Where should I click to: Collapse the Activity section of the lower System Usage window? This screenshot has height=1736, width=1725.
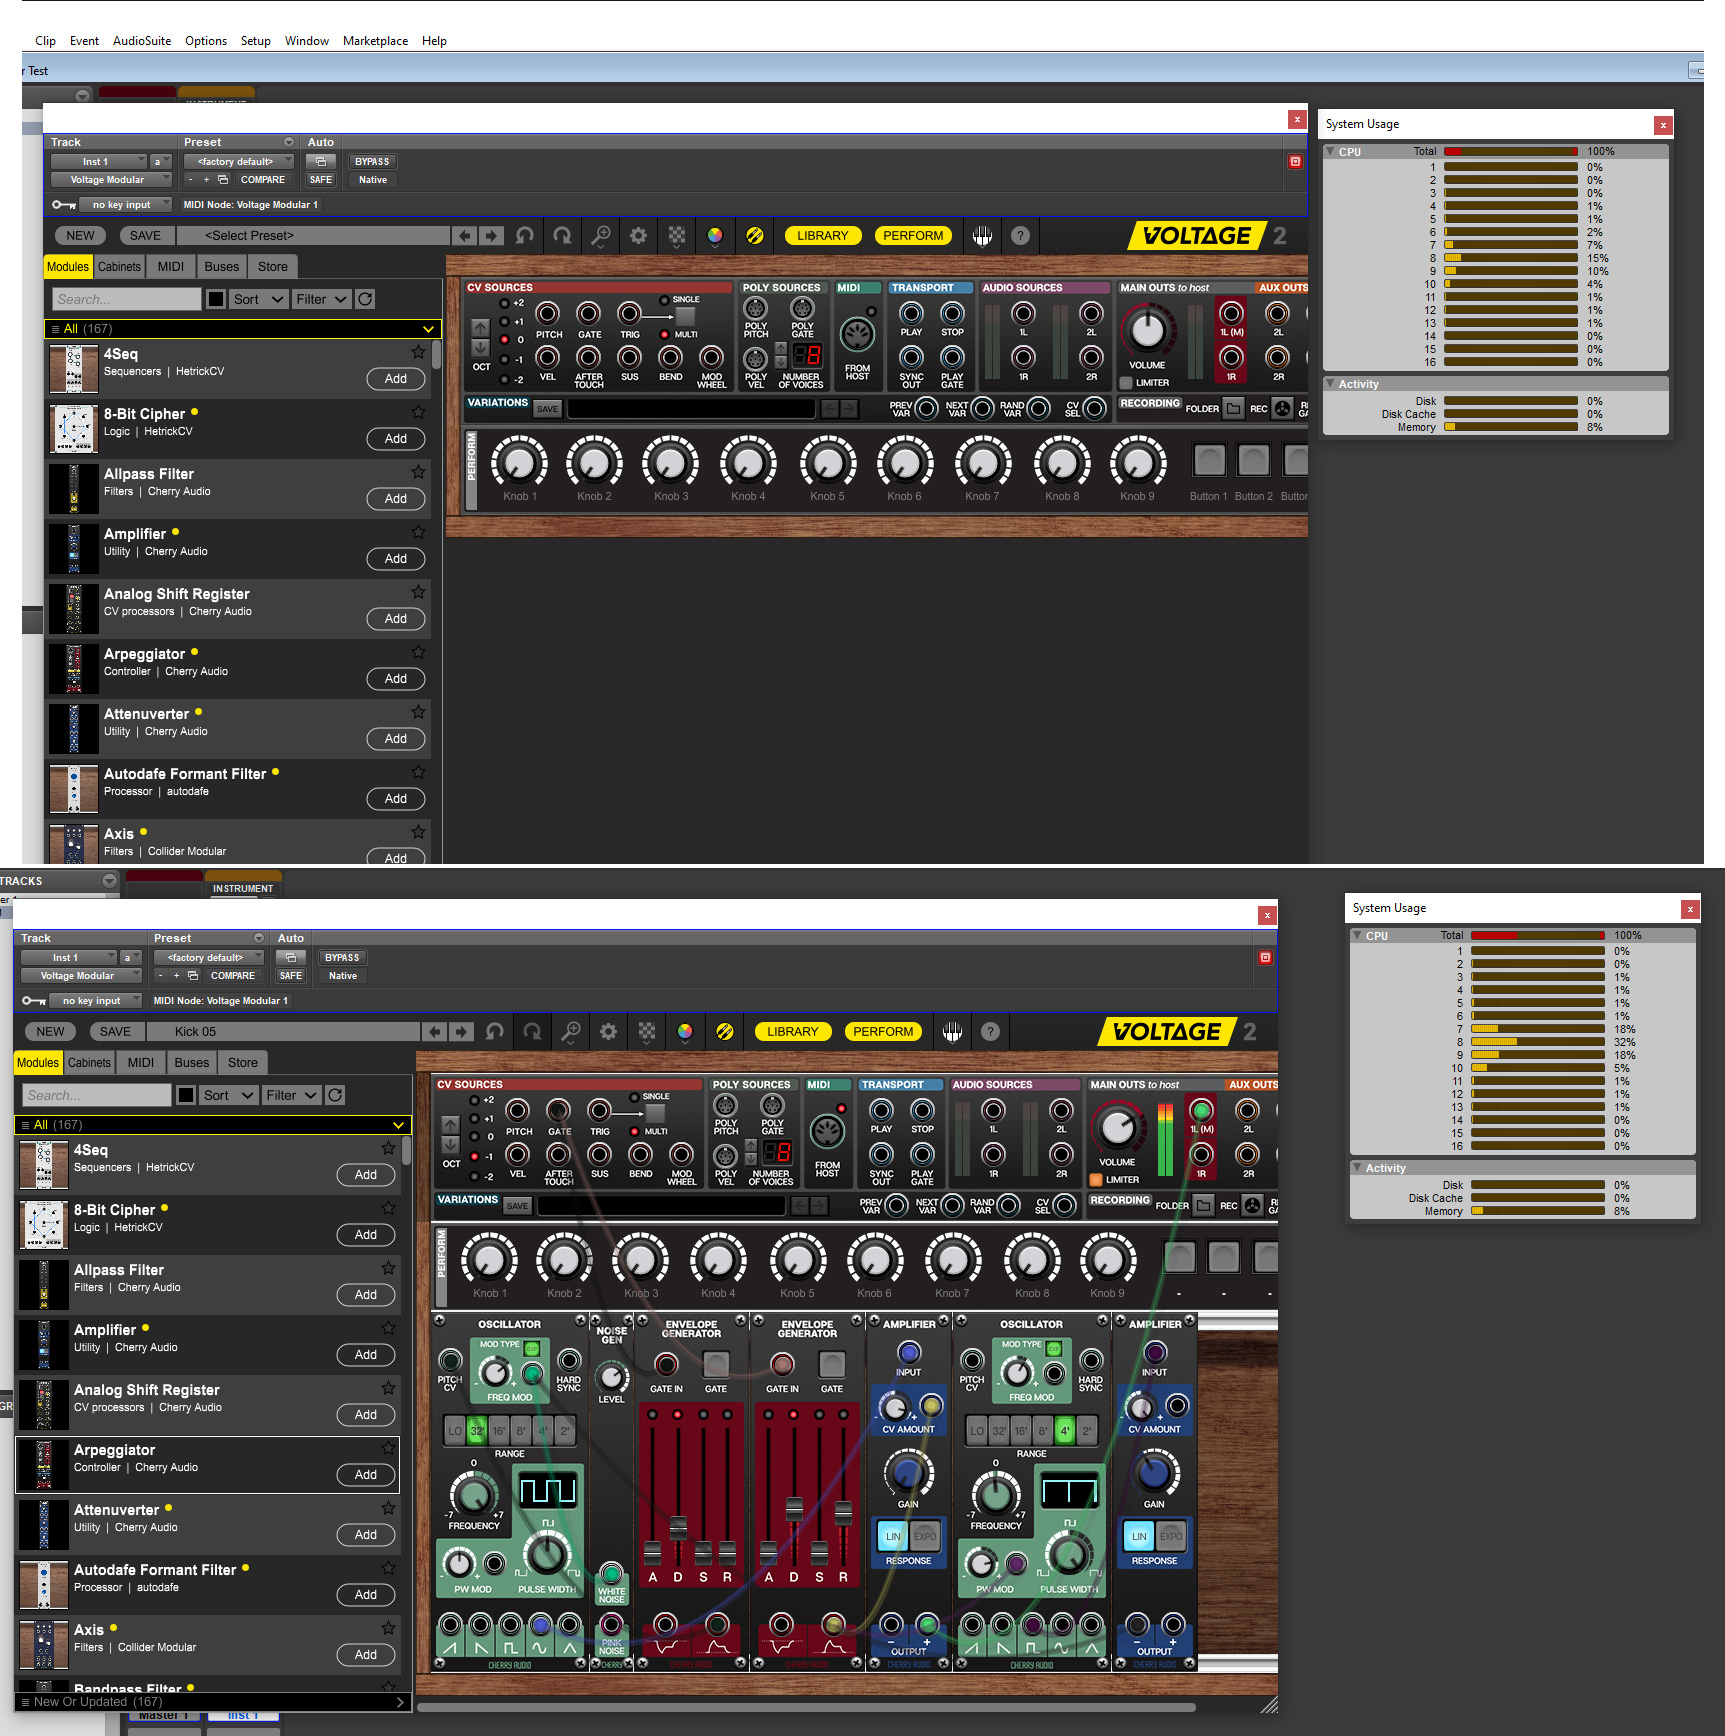pos(1358,1168)
